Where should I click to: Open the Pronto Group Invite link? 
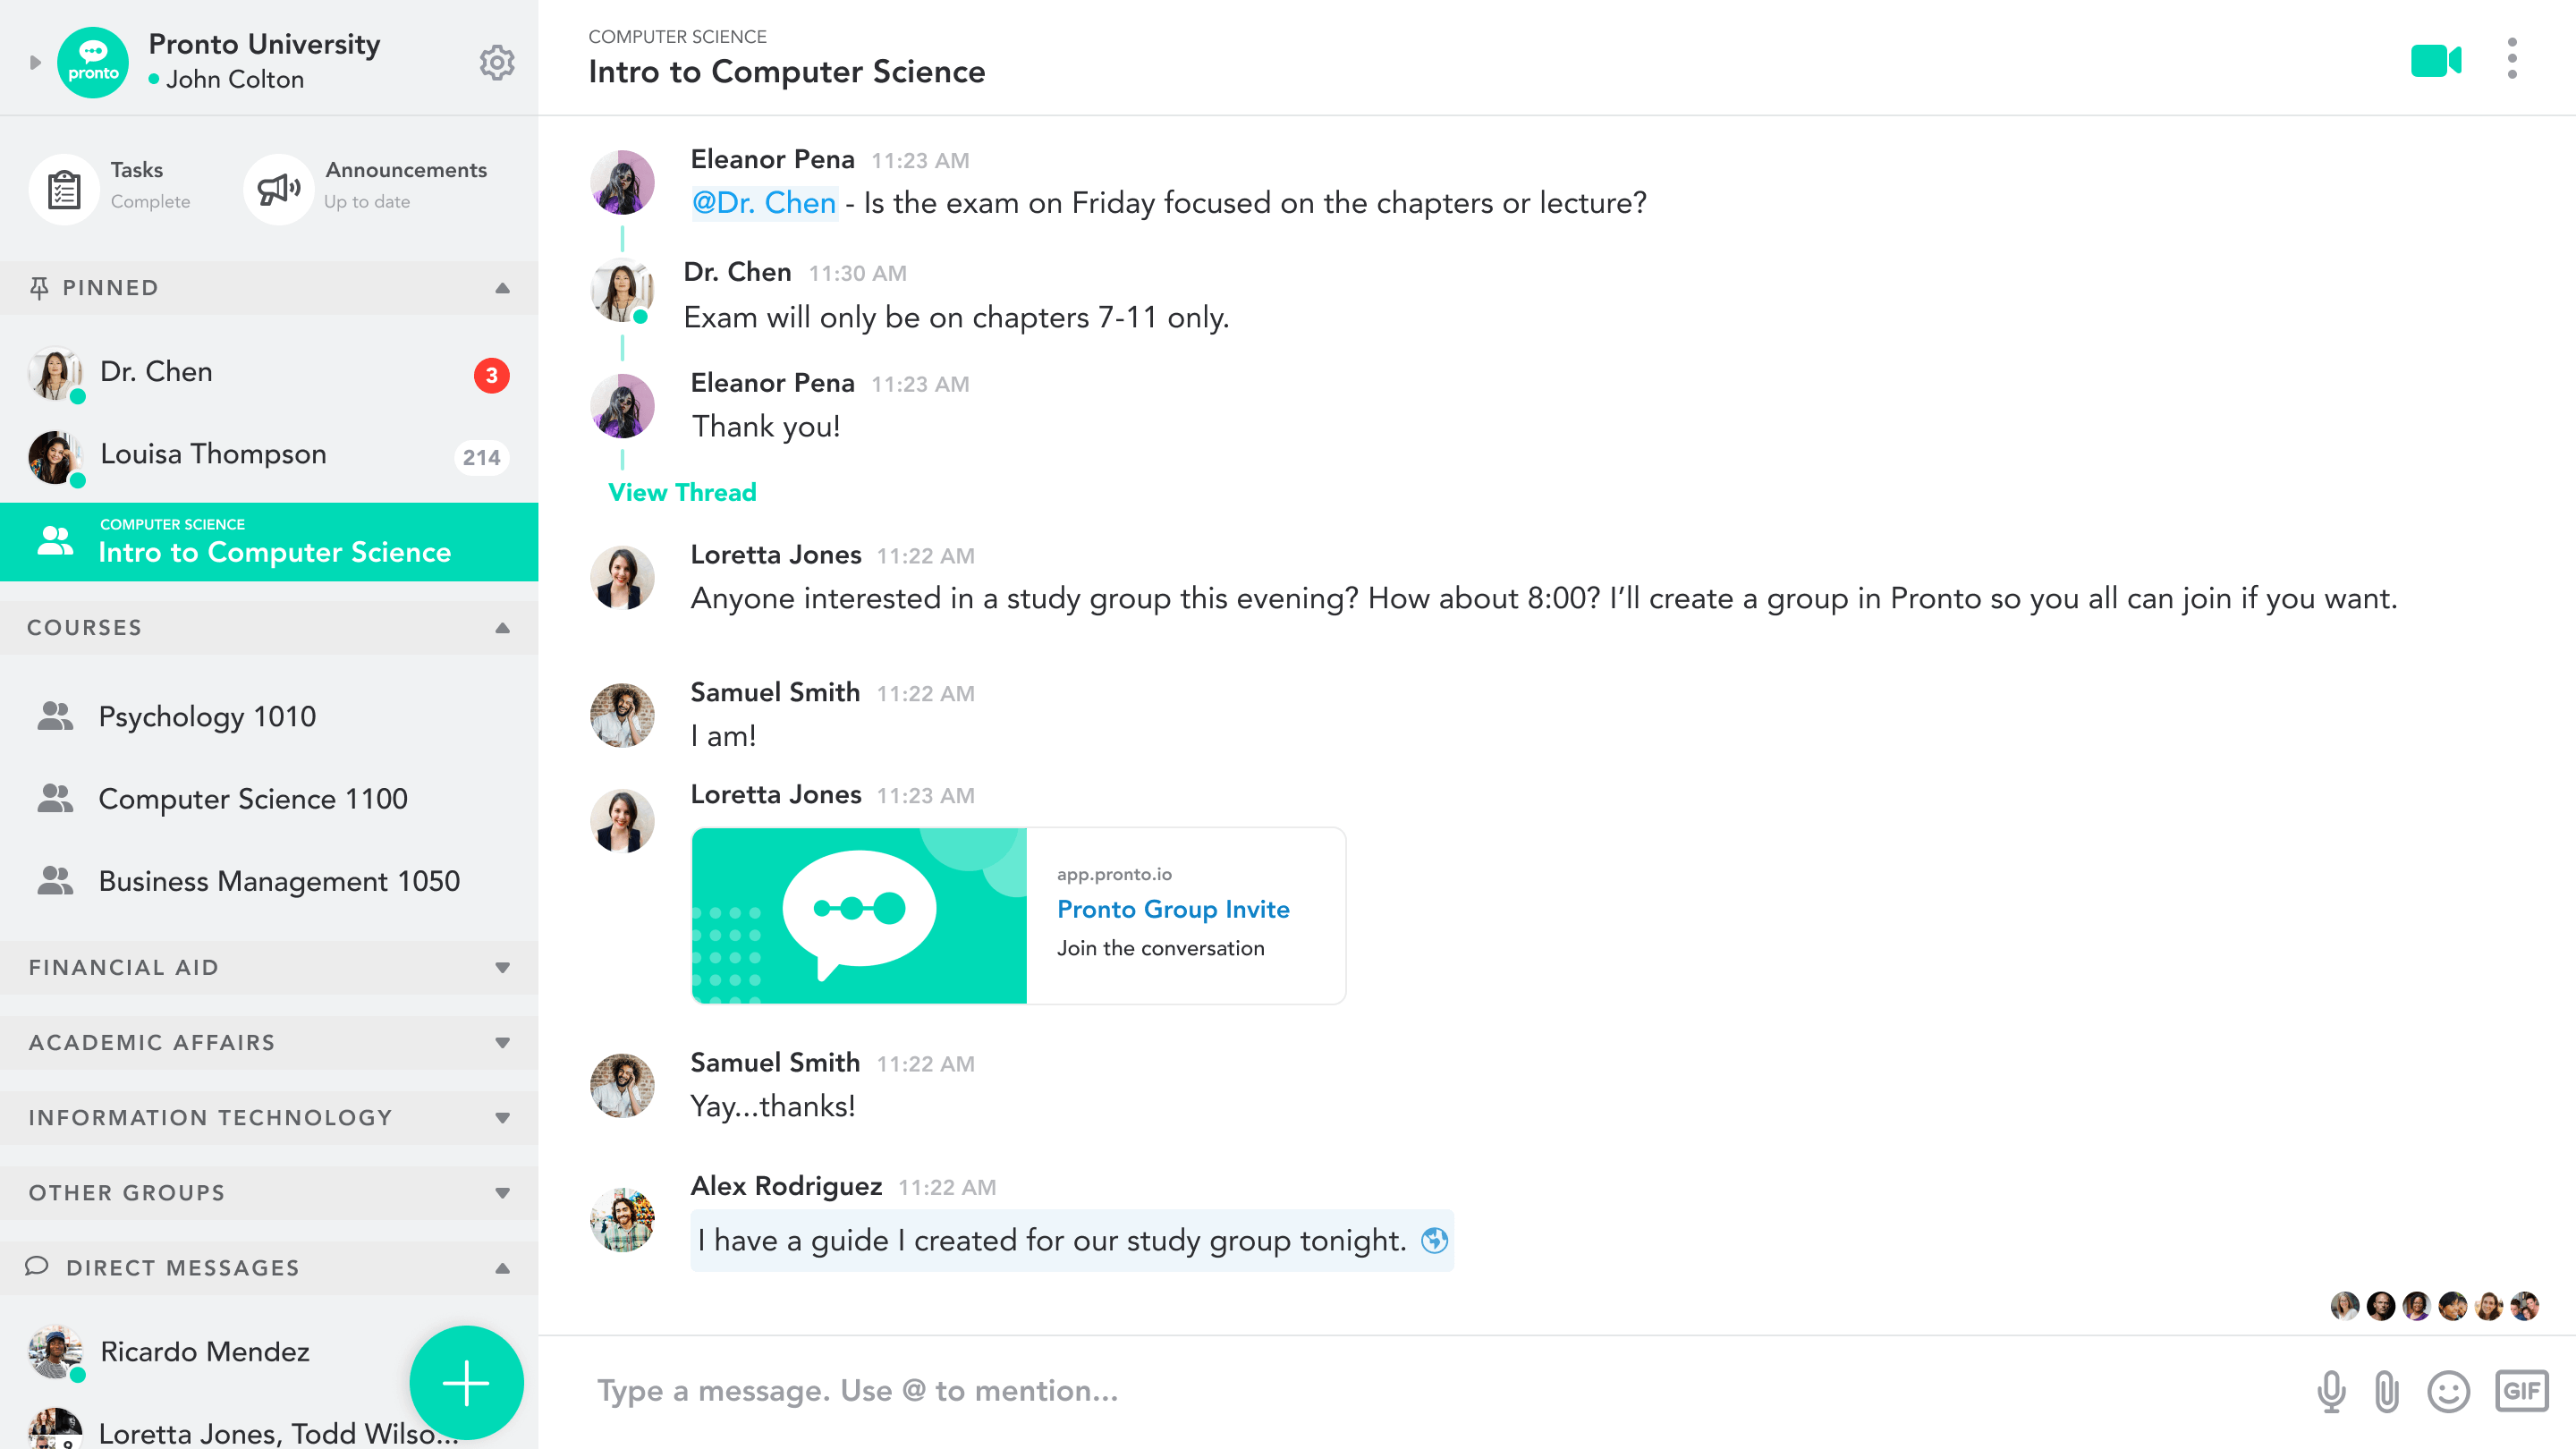[x=1172, y=909]
